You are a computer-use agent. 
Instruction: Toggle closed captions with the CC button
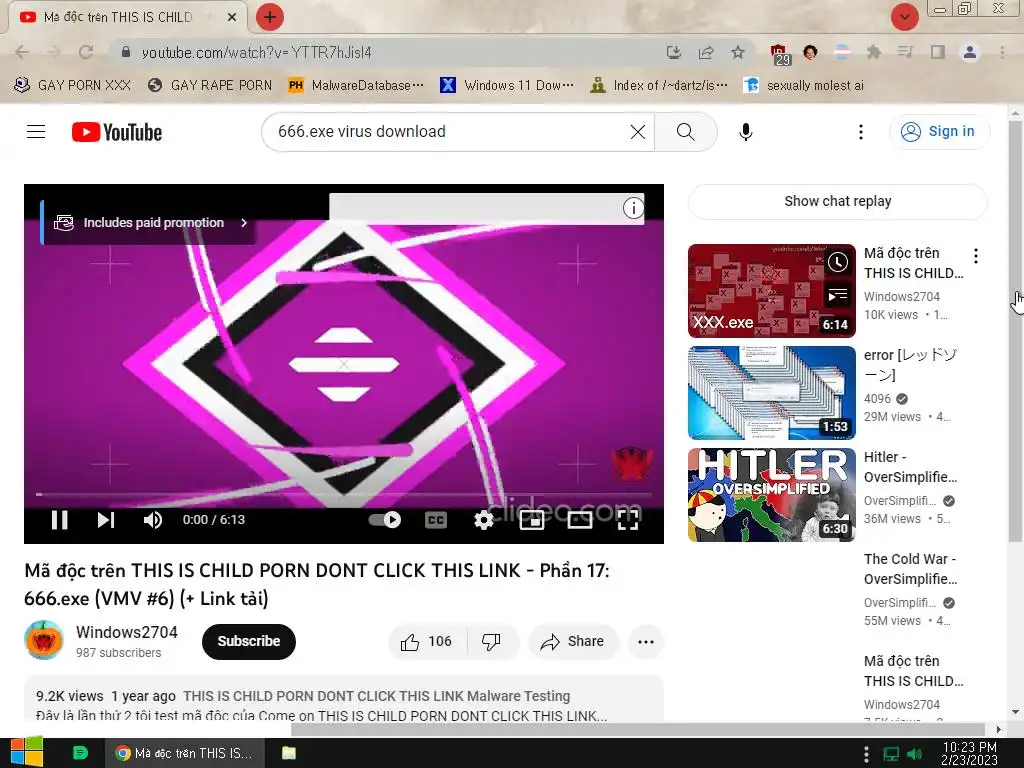coord(436,520)
